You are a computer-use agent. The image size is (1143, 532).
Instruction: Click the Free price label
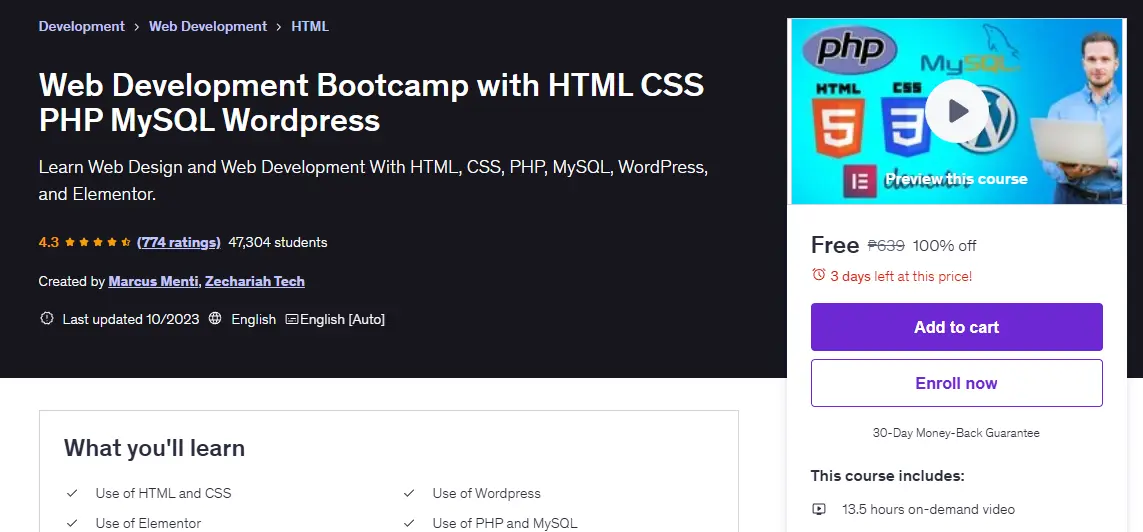coord(835,245)
